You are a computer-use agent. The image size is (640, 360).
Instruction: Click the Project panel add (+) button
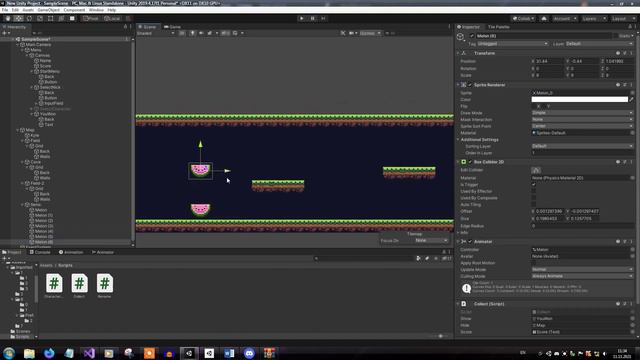4,258
